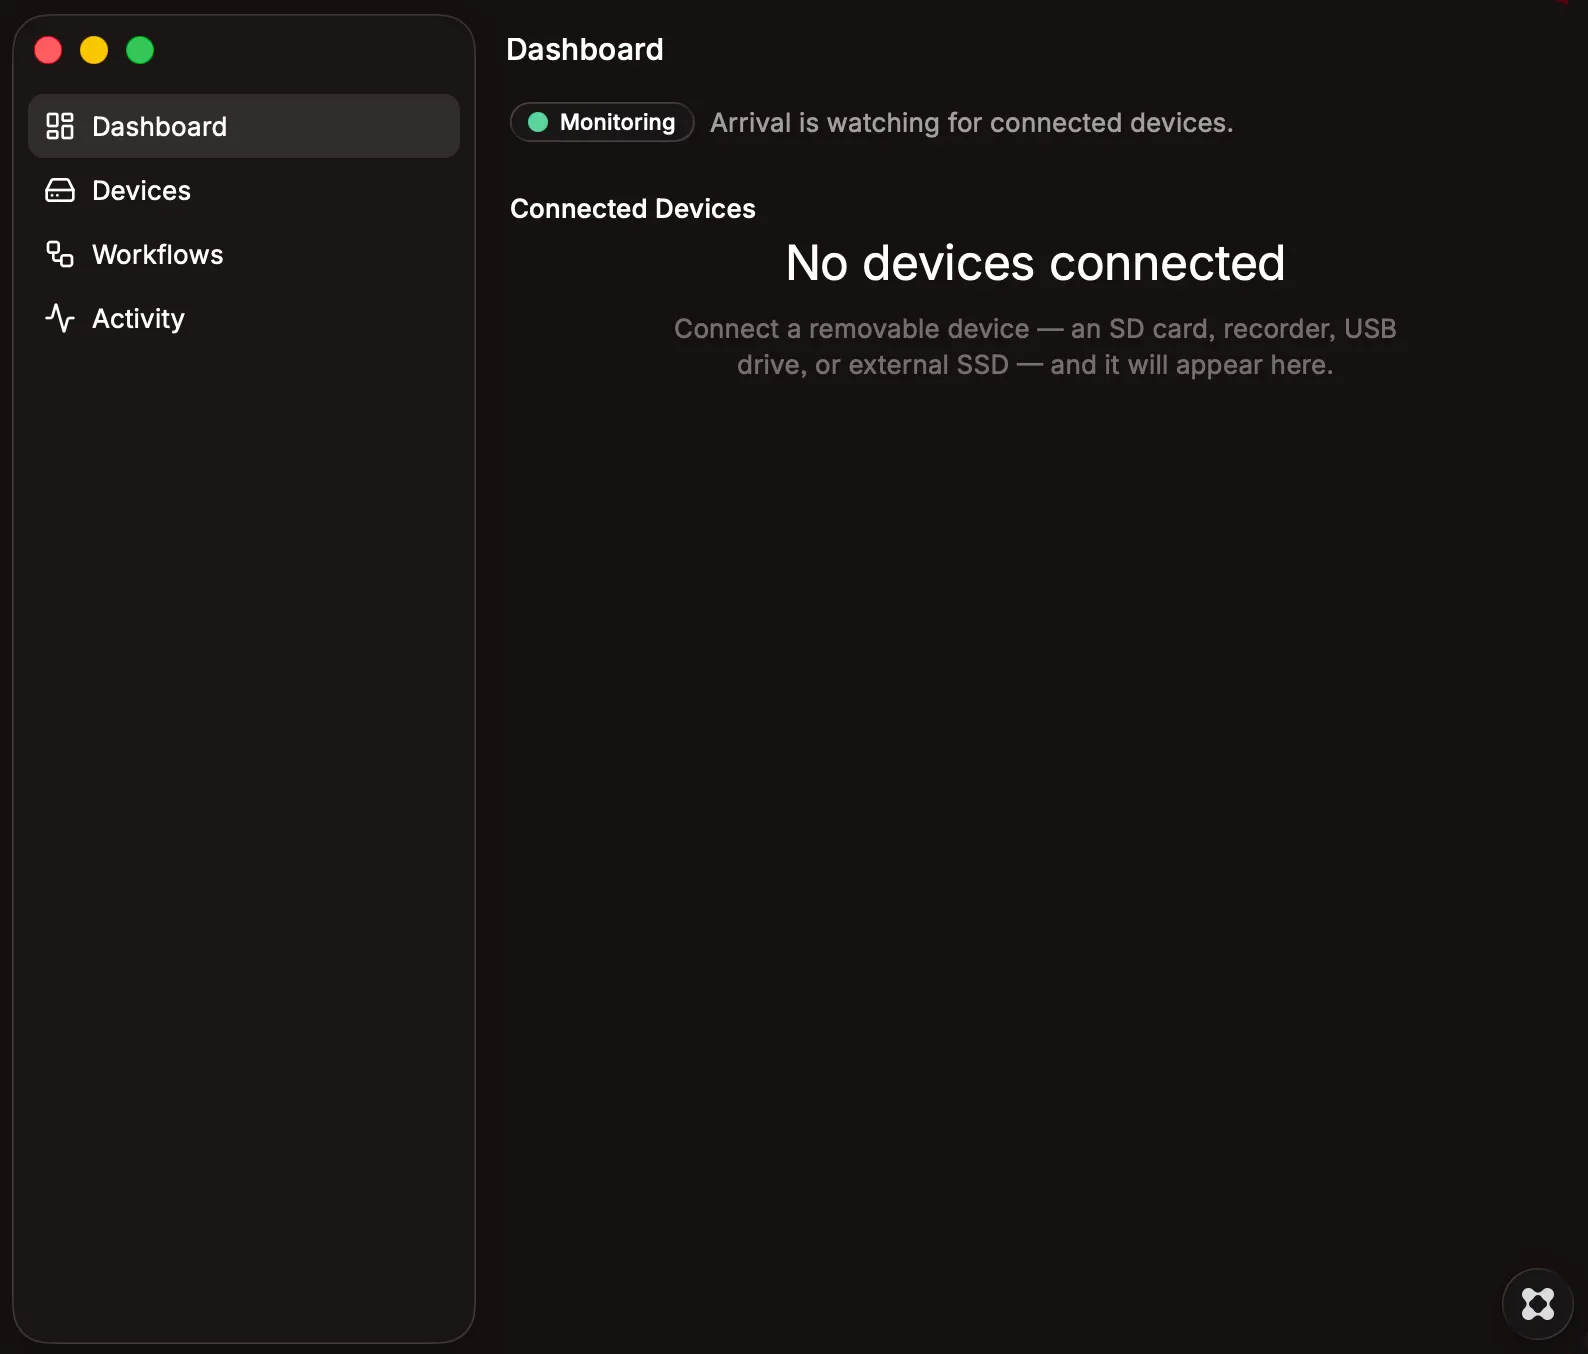This screenshot has height=1354, width=1588.
Task: Click the Workflows icon in the sidebar
Action: coord(60,254)
